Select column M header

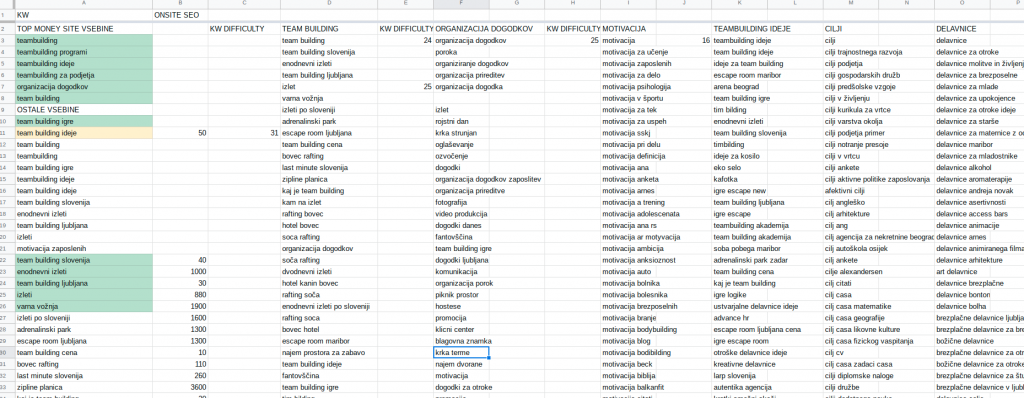click(851, 4)
